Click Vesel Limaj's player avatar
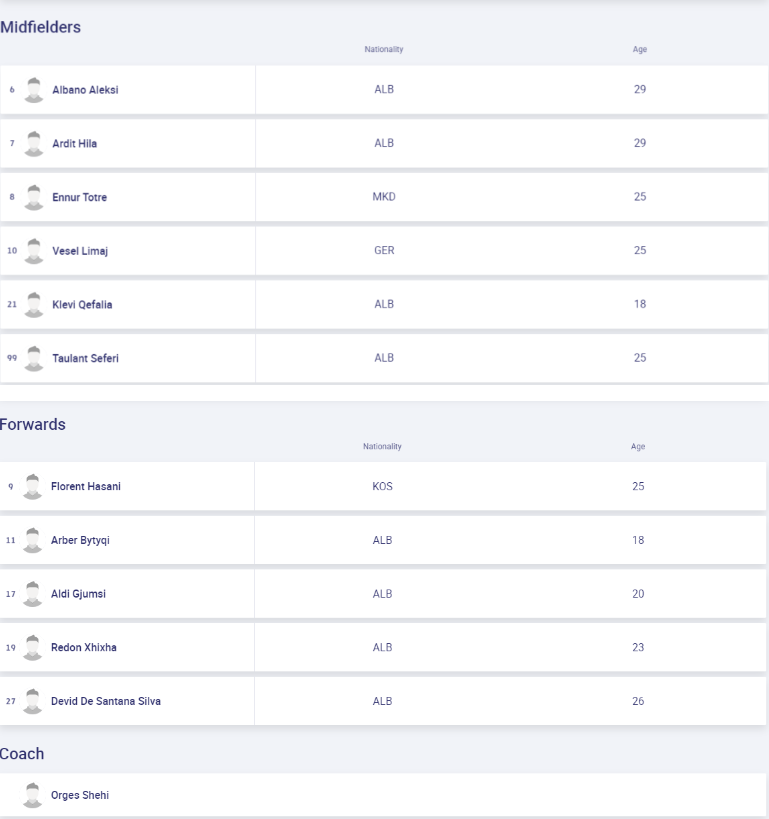 34,251
